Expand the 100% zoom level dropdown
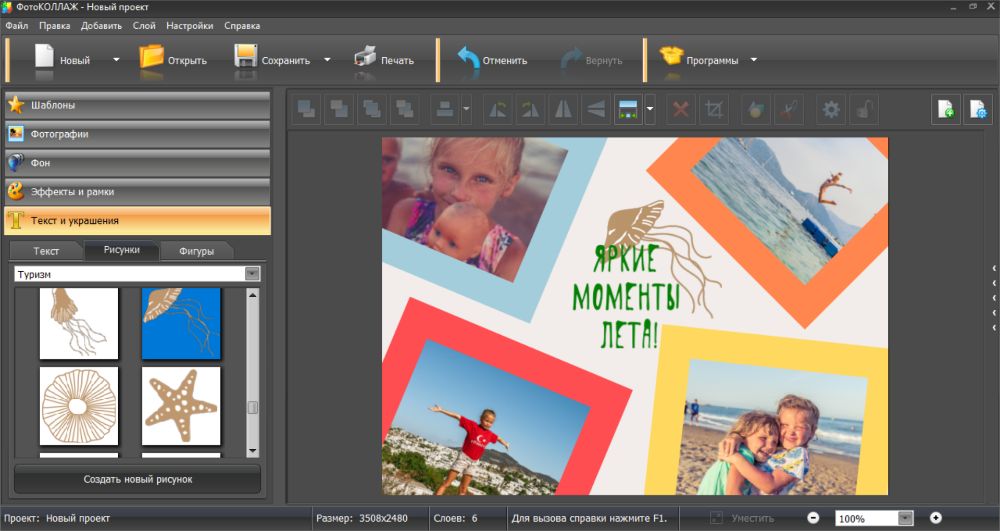Screen dimensions: 1000x531 click(905, 519)
